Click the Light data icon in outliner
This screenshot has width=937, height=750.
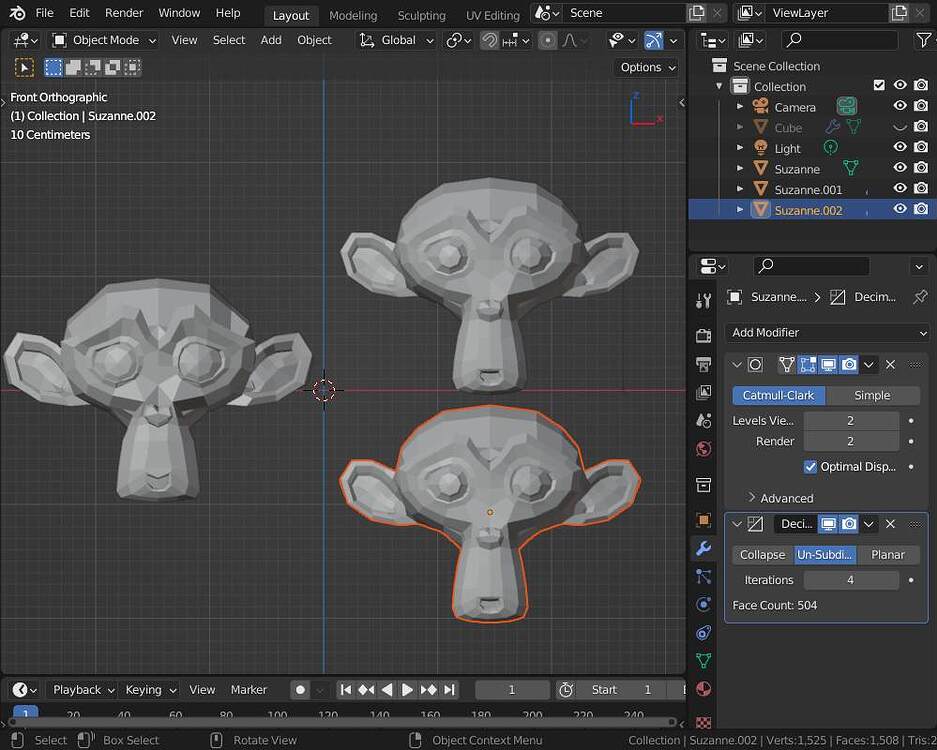(830, 148)
